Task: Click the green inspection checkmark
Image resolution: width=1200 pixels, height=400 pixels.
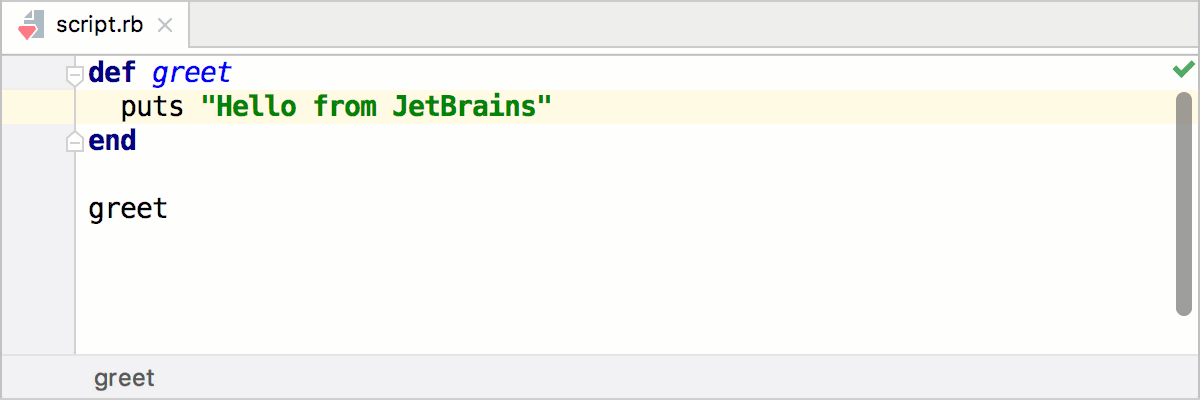Action: [1183, 70]
